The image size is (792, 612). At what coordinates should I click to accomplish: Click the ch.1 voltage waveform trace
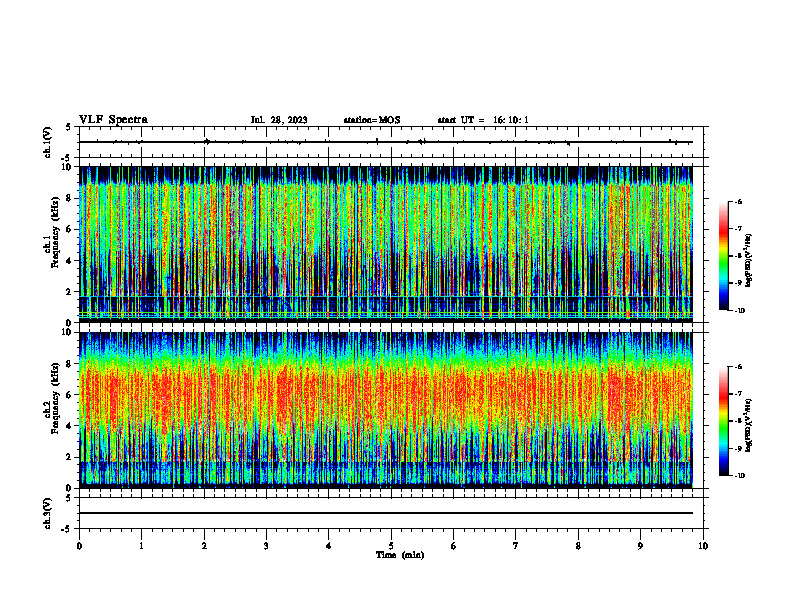386,142
